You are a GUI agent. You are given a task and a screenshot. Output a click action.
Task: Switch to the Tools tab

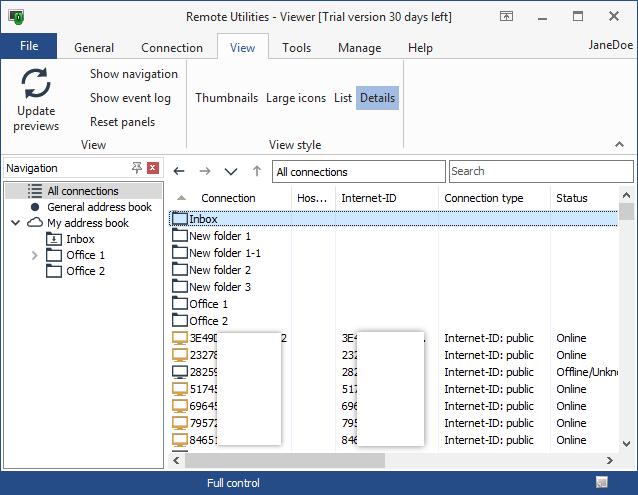pos(297,48)
